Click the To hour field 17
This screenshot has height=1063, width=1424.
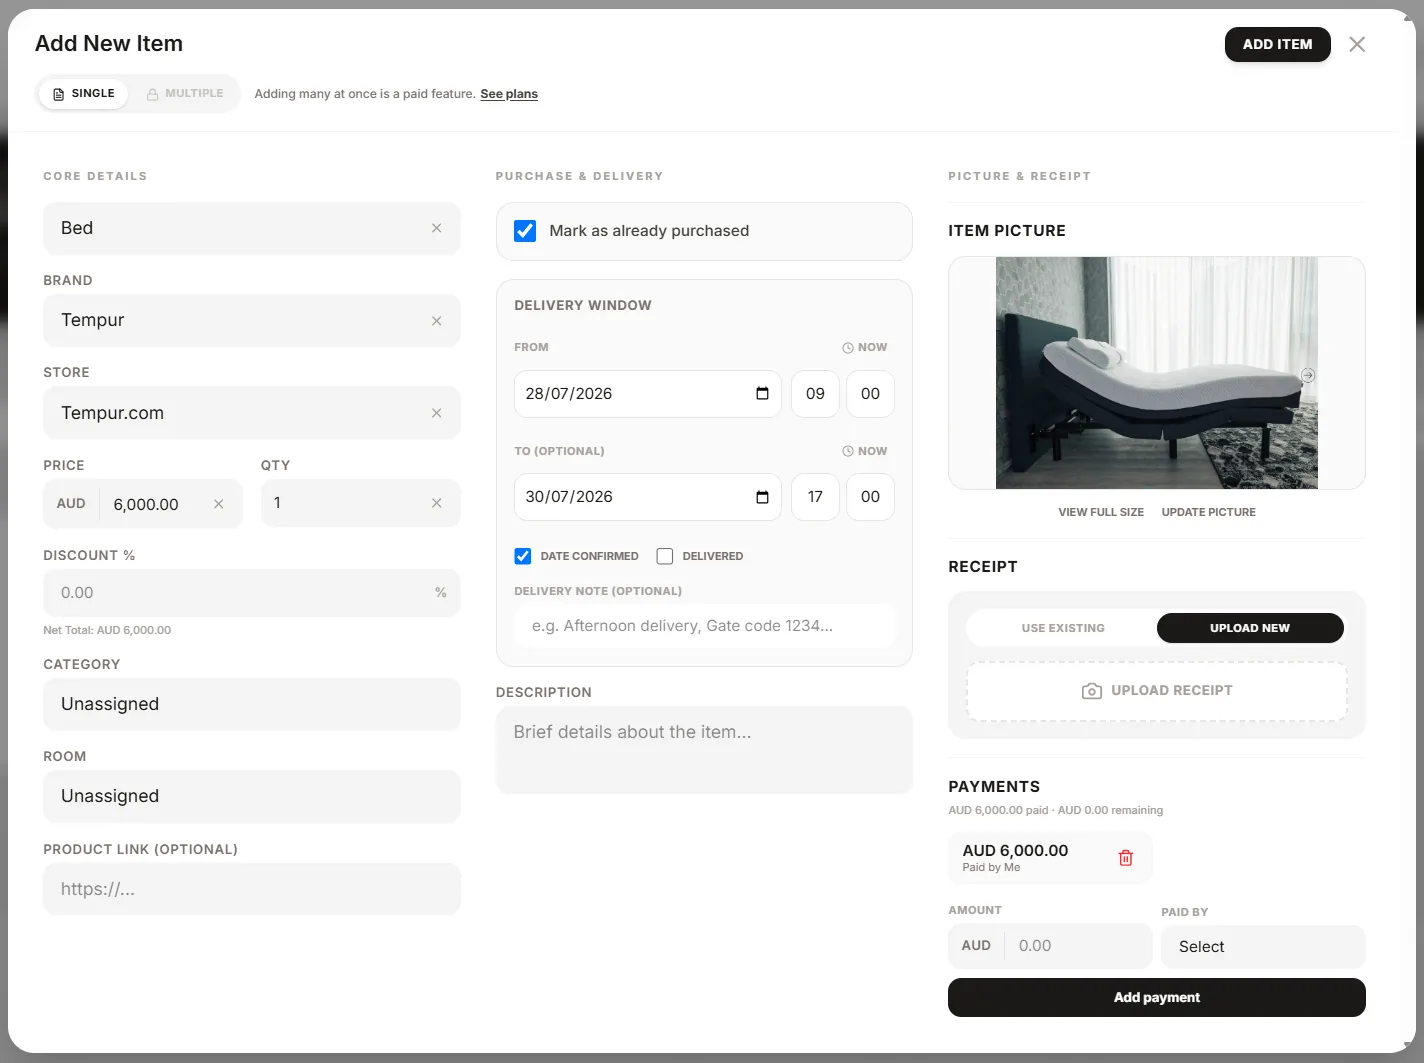pos(815,497)
